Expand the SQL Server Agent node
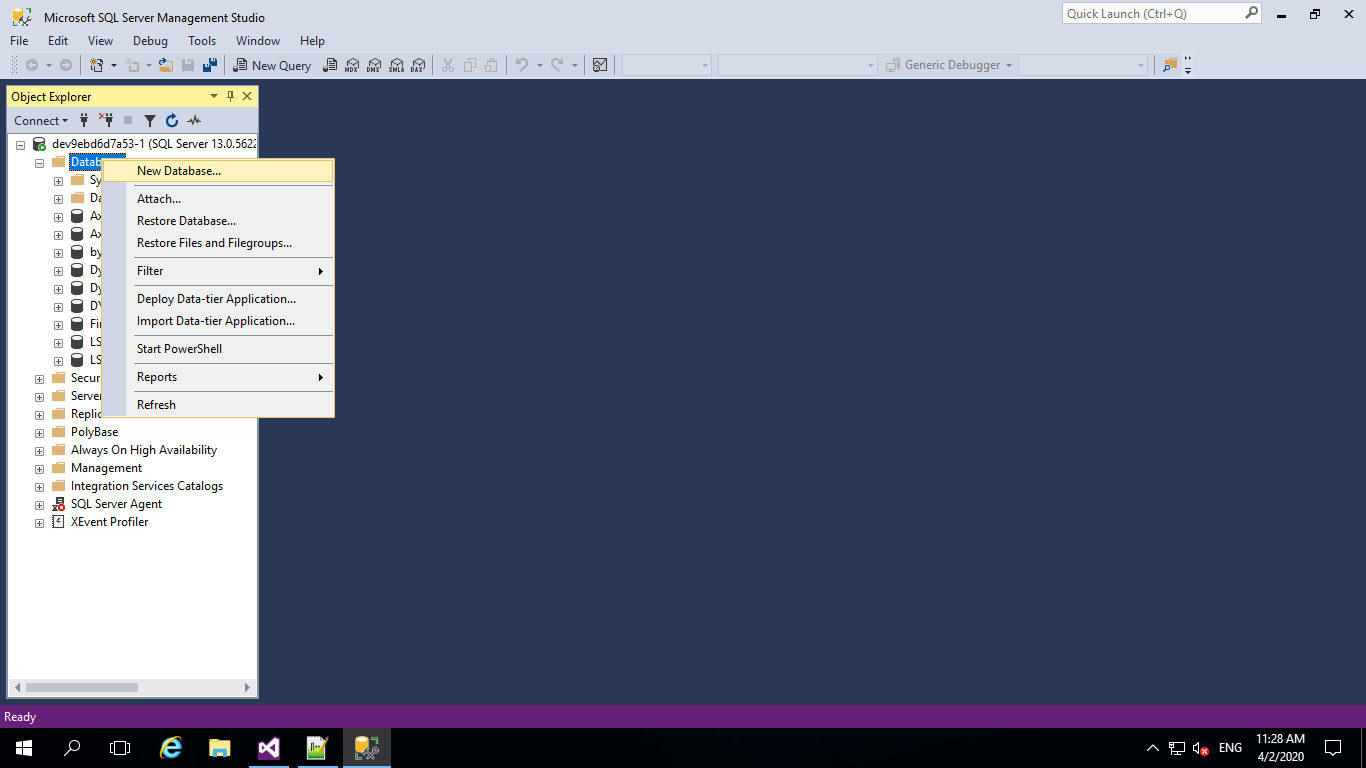1366x768 pixels. 40,505
